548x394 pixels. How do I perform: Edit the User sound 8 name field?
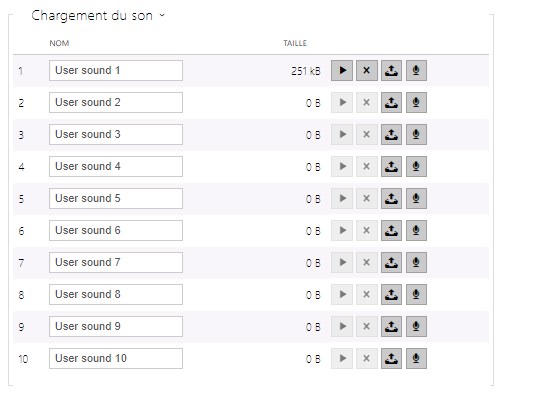pyautogui.click(x=116, y=294)
